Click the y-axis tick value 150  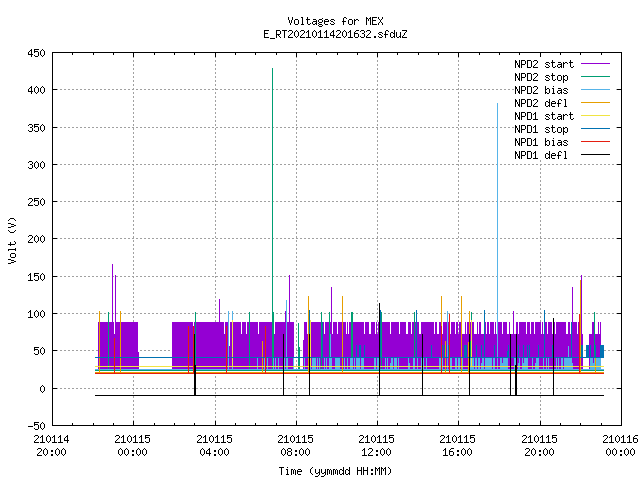point(36,277)
